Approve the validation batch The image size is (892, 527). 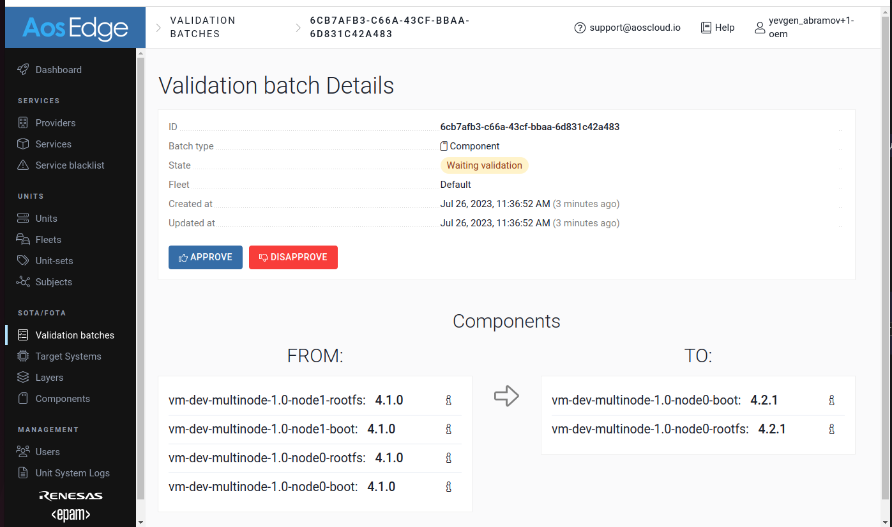coord(205,257)
